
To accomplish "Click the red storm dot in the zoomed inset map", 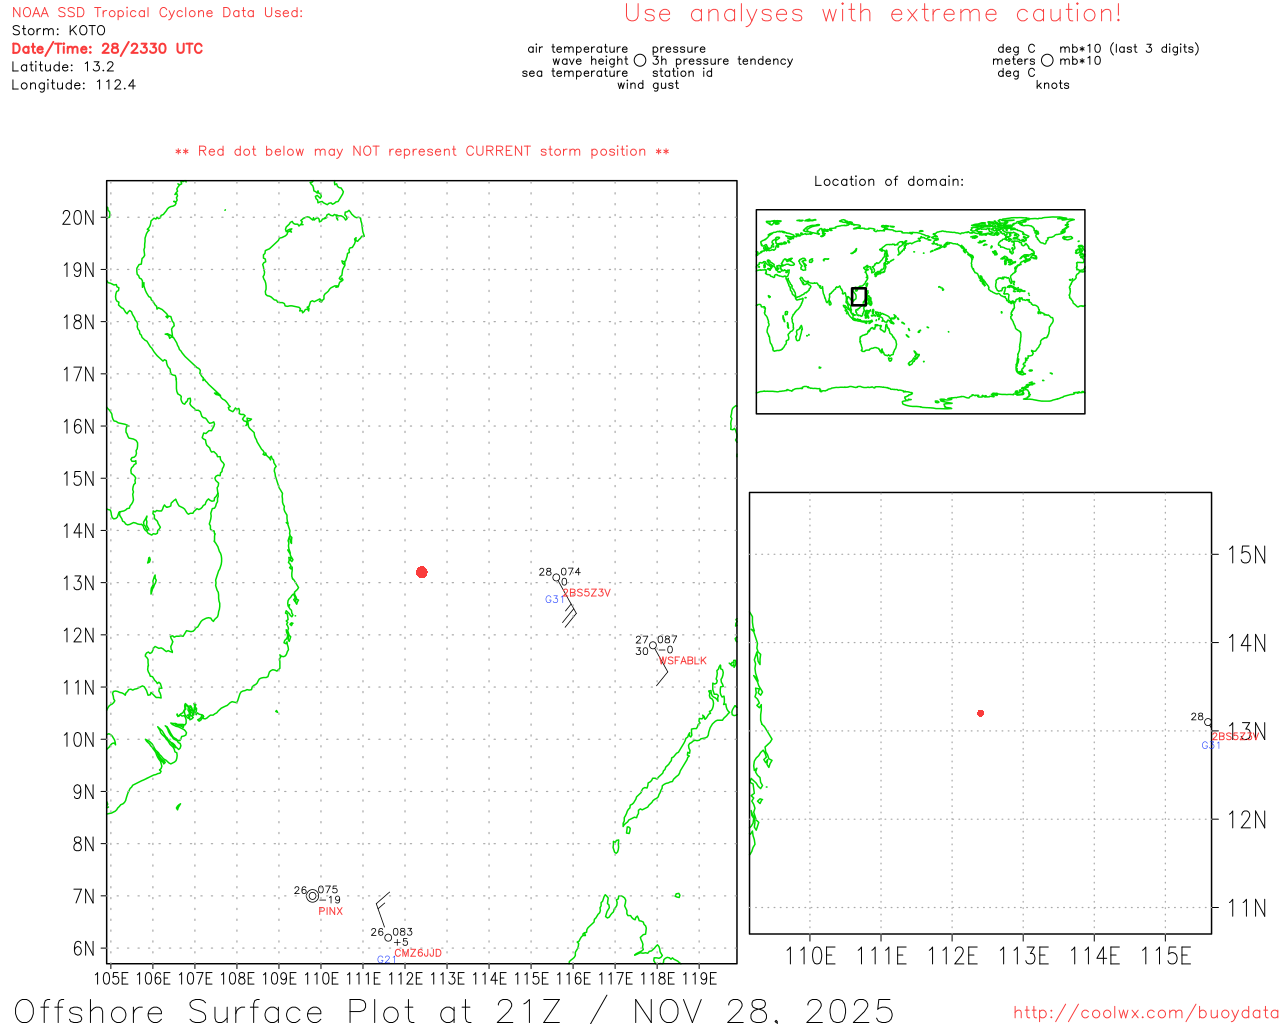I will pos(981,713).
